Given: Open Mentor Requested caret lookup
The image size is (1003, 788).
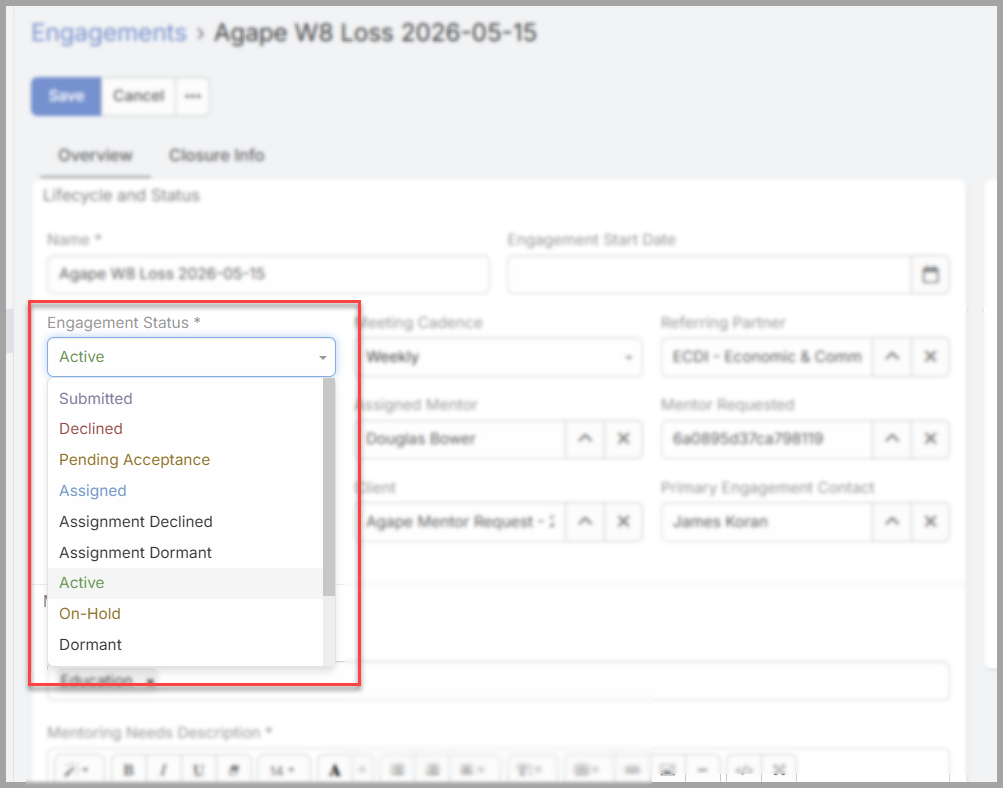Looking at the screenshot, I should click(892, 439).
